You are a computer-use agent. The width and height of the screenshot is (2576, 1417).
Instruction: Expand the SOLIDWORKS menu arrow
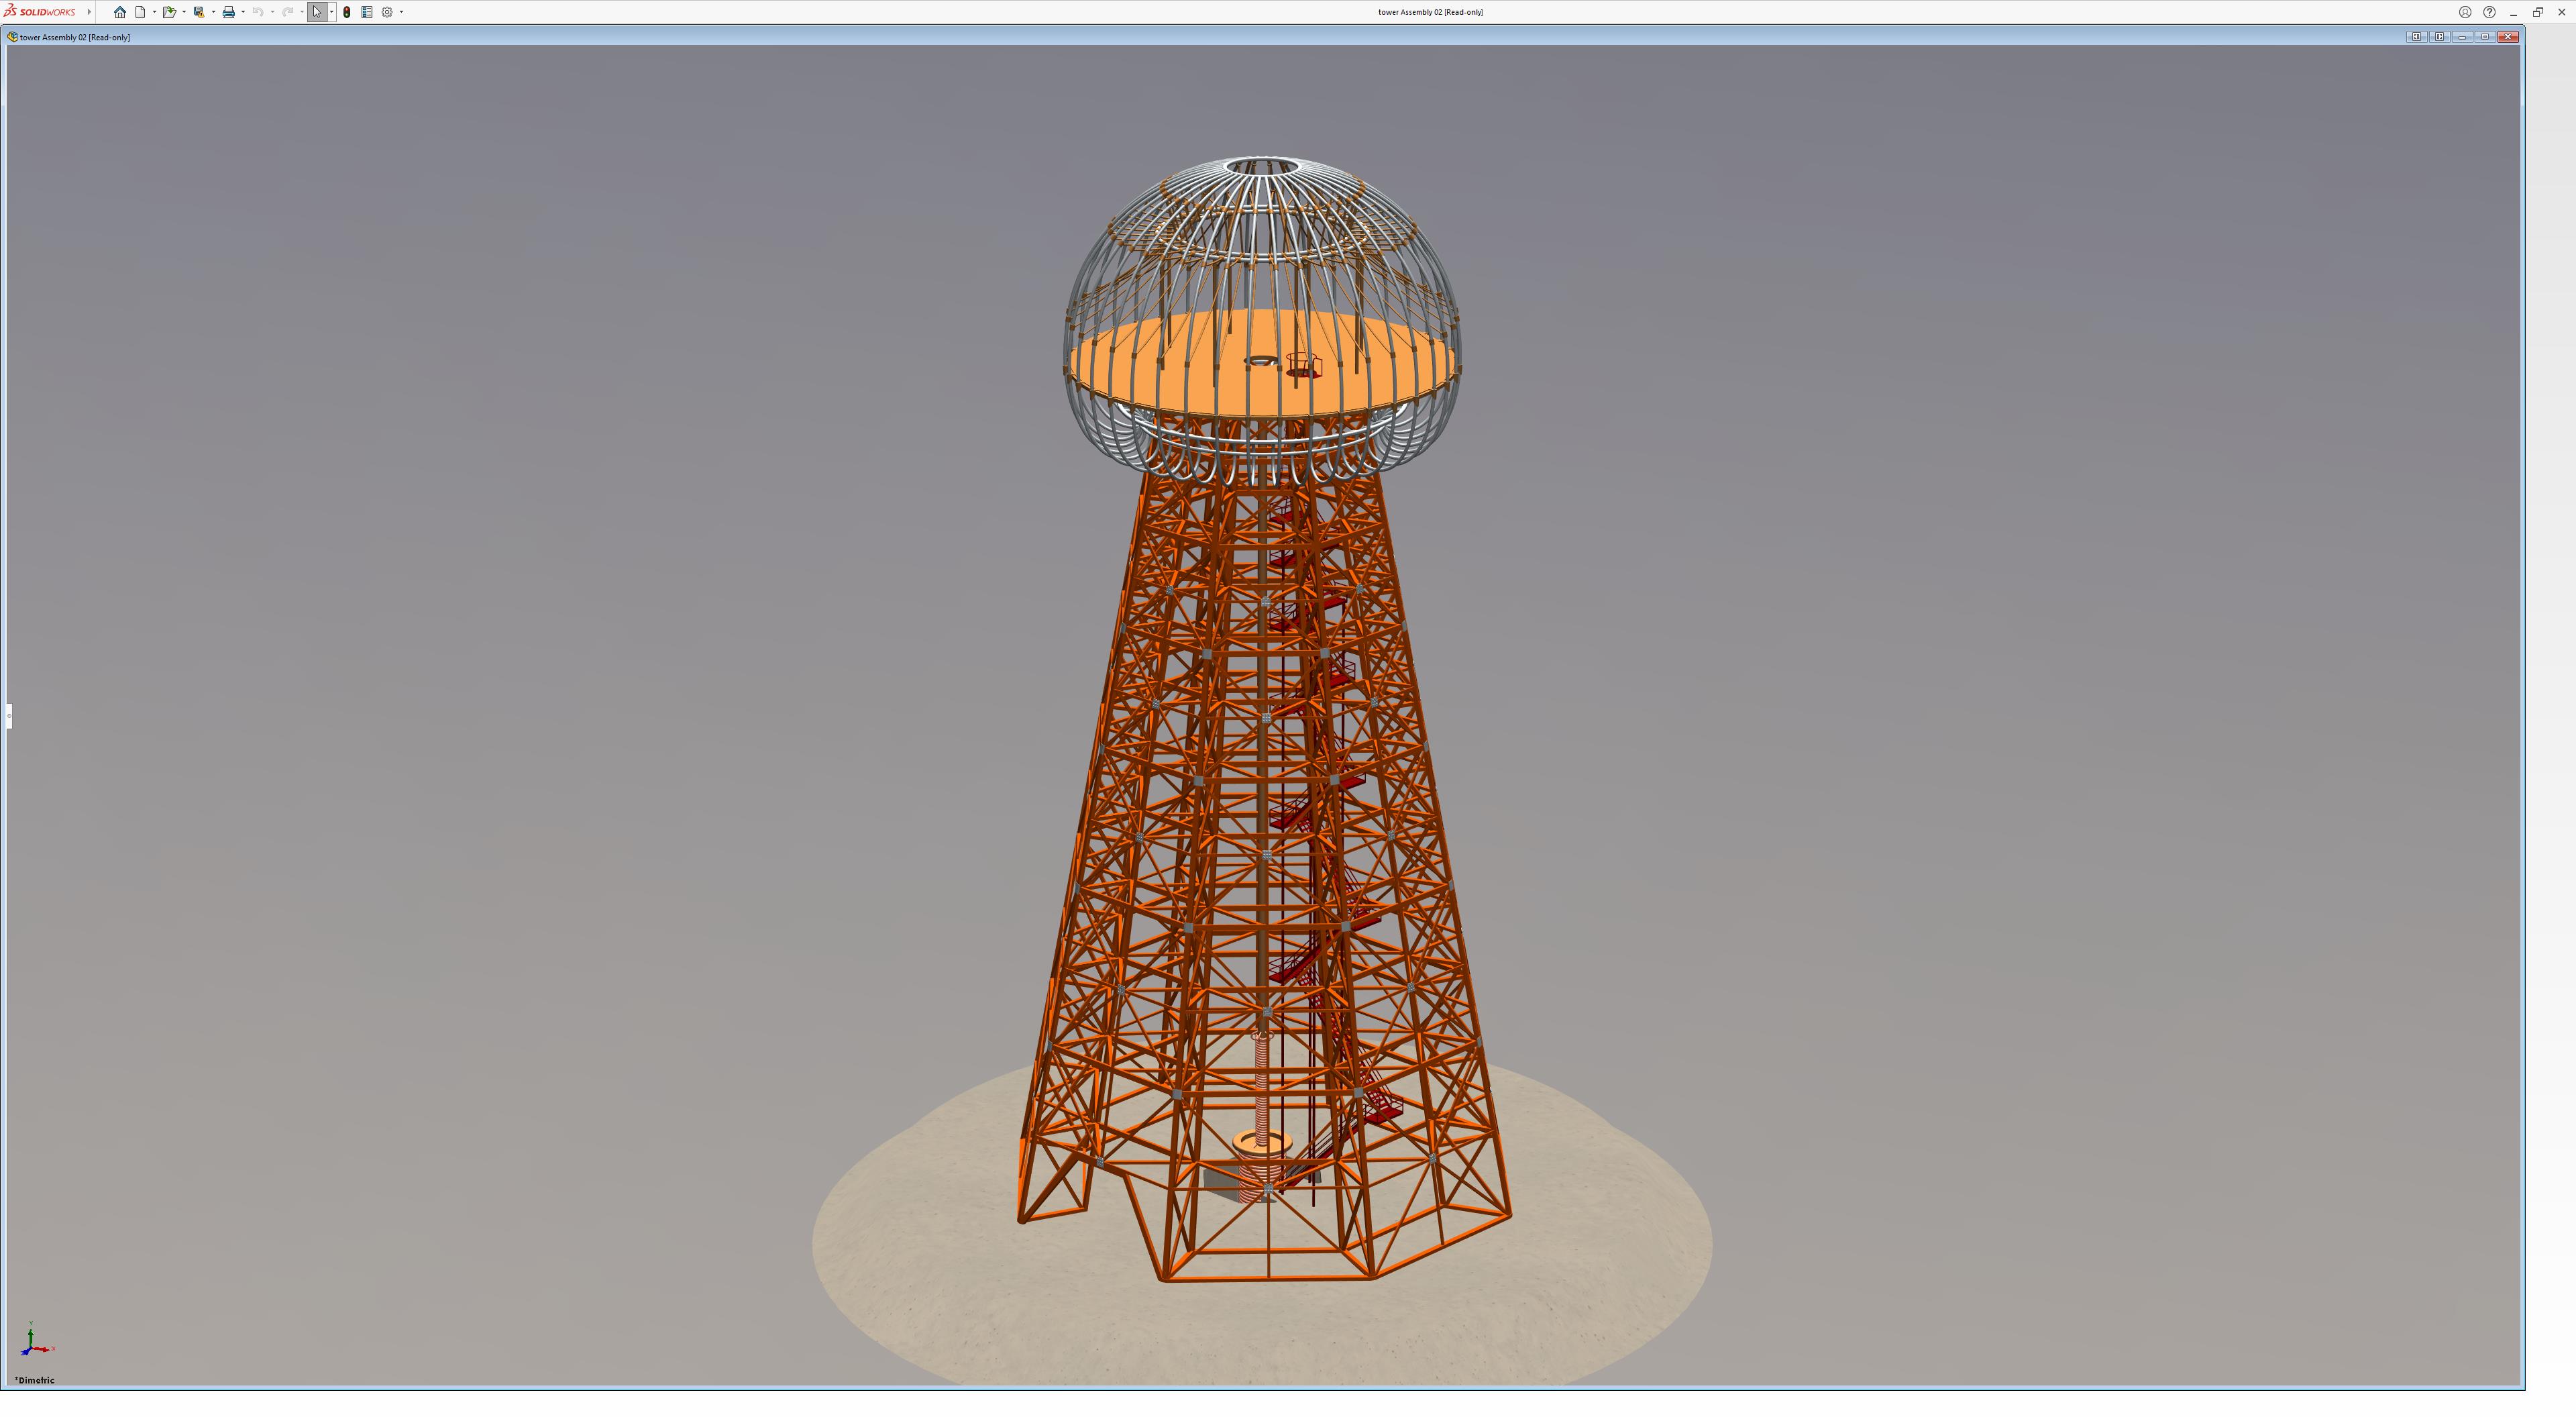pyautogui.click(x=89, y=12)
